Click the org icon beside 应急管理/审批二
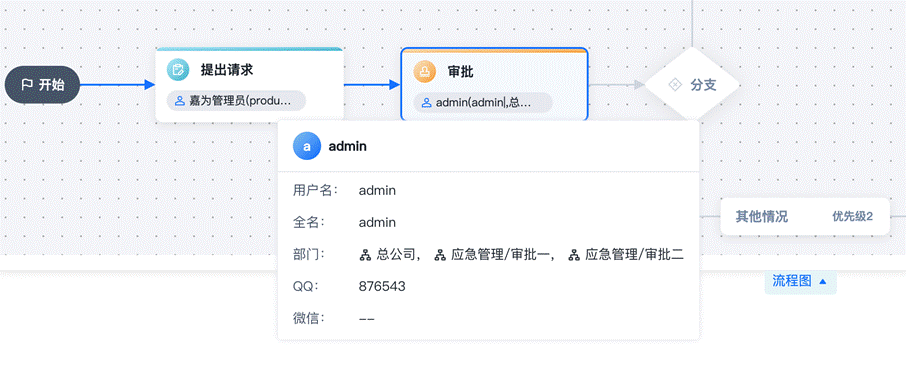This screenshot has width=906, height=368. 574,254
